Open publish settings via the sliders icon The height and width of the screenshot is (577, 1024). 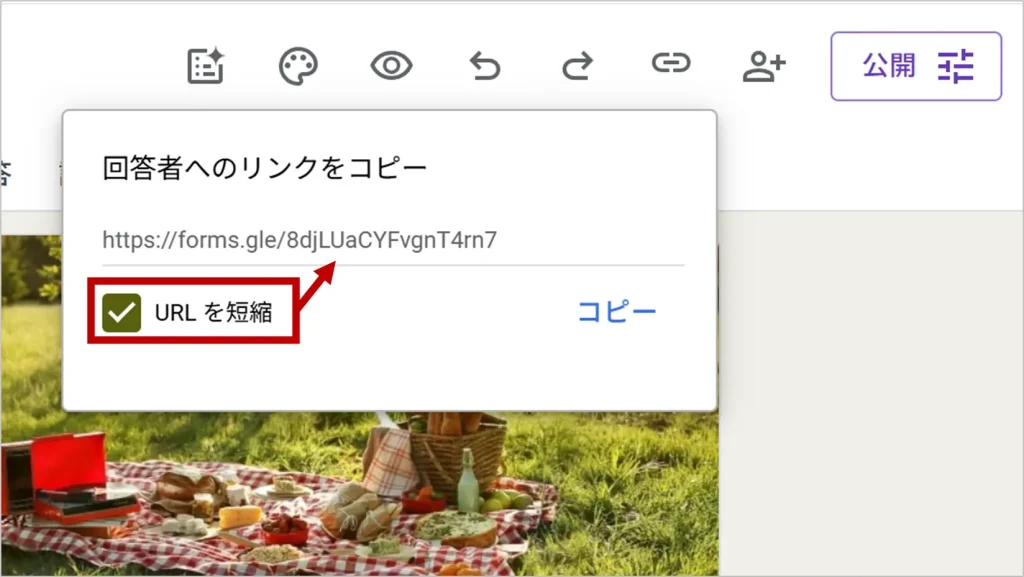[x=955, y=66]
